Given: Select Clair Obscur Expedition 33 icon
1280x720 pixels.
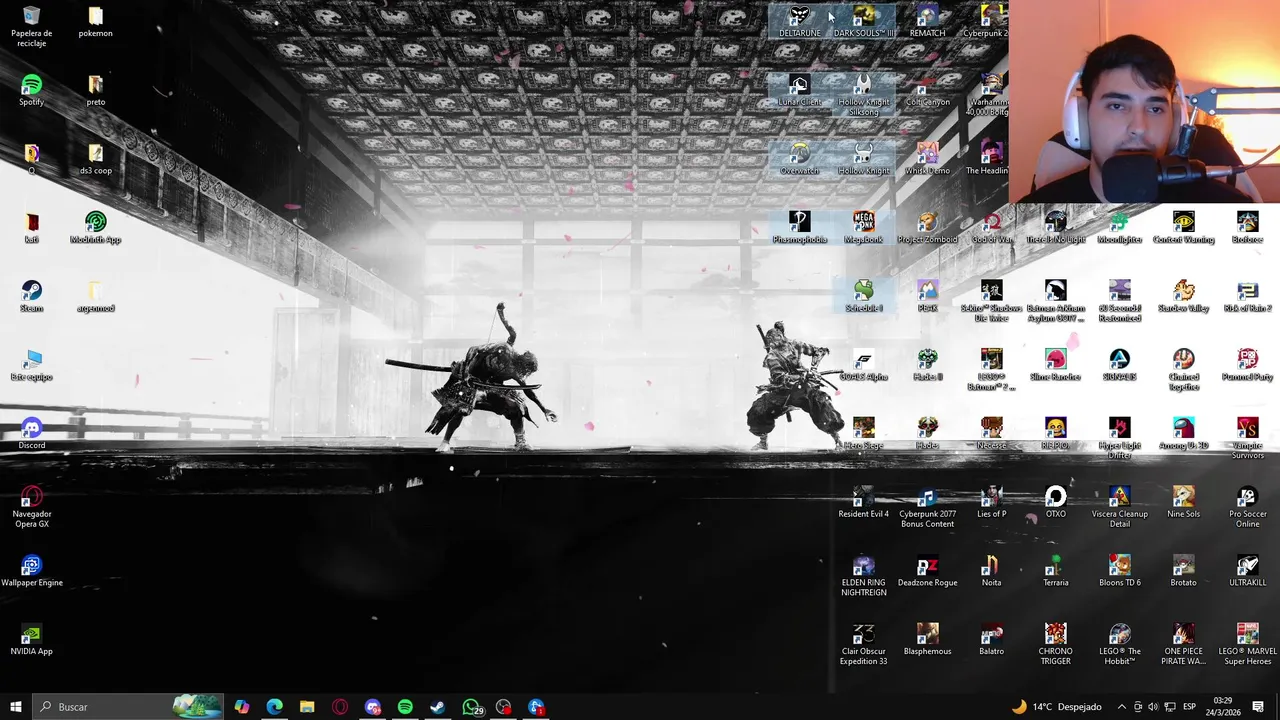Looking at the screenshot, I should 863,645.
